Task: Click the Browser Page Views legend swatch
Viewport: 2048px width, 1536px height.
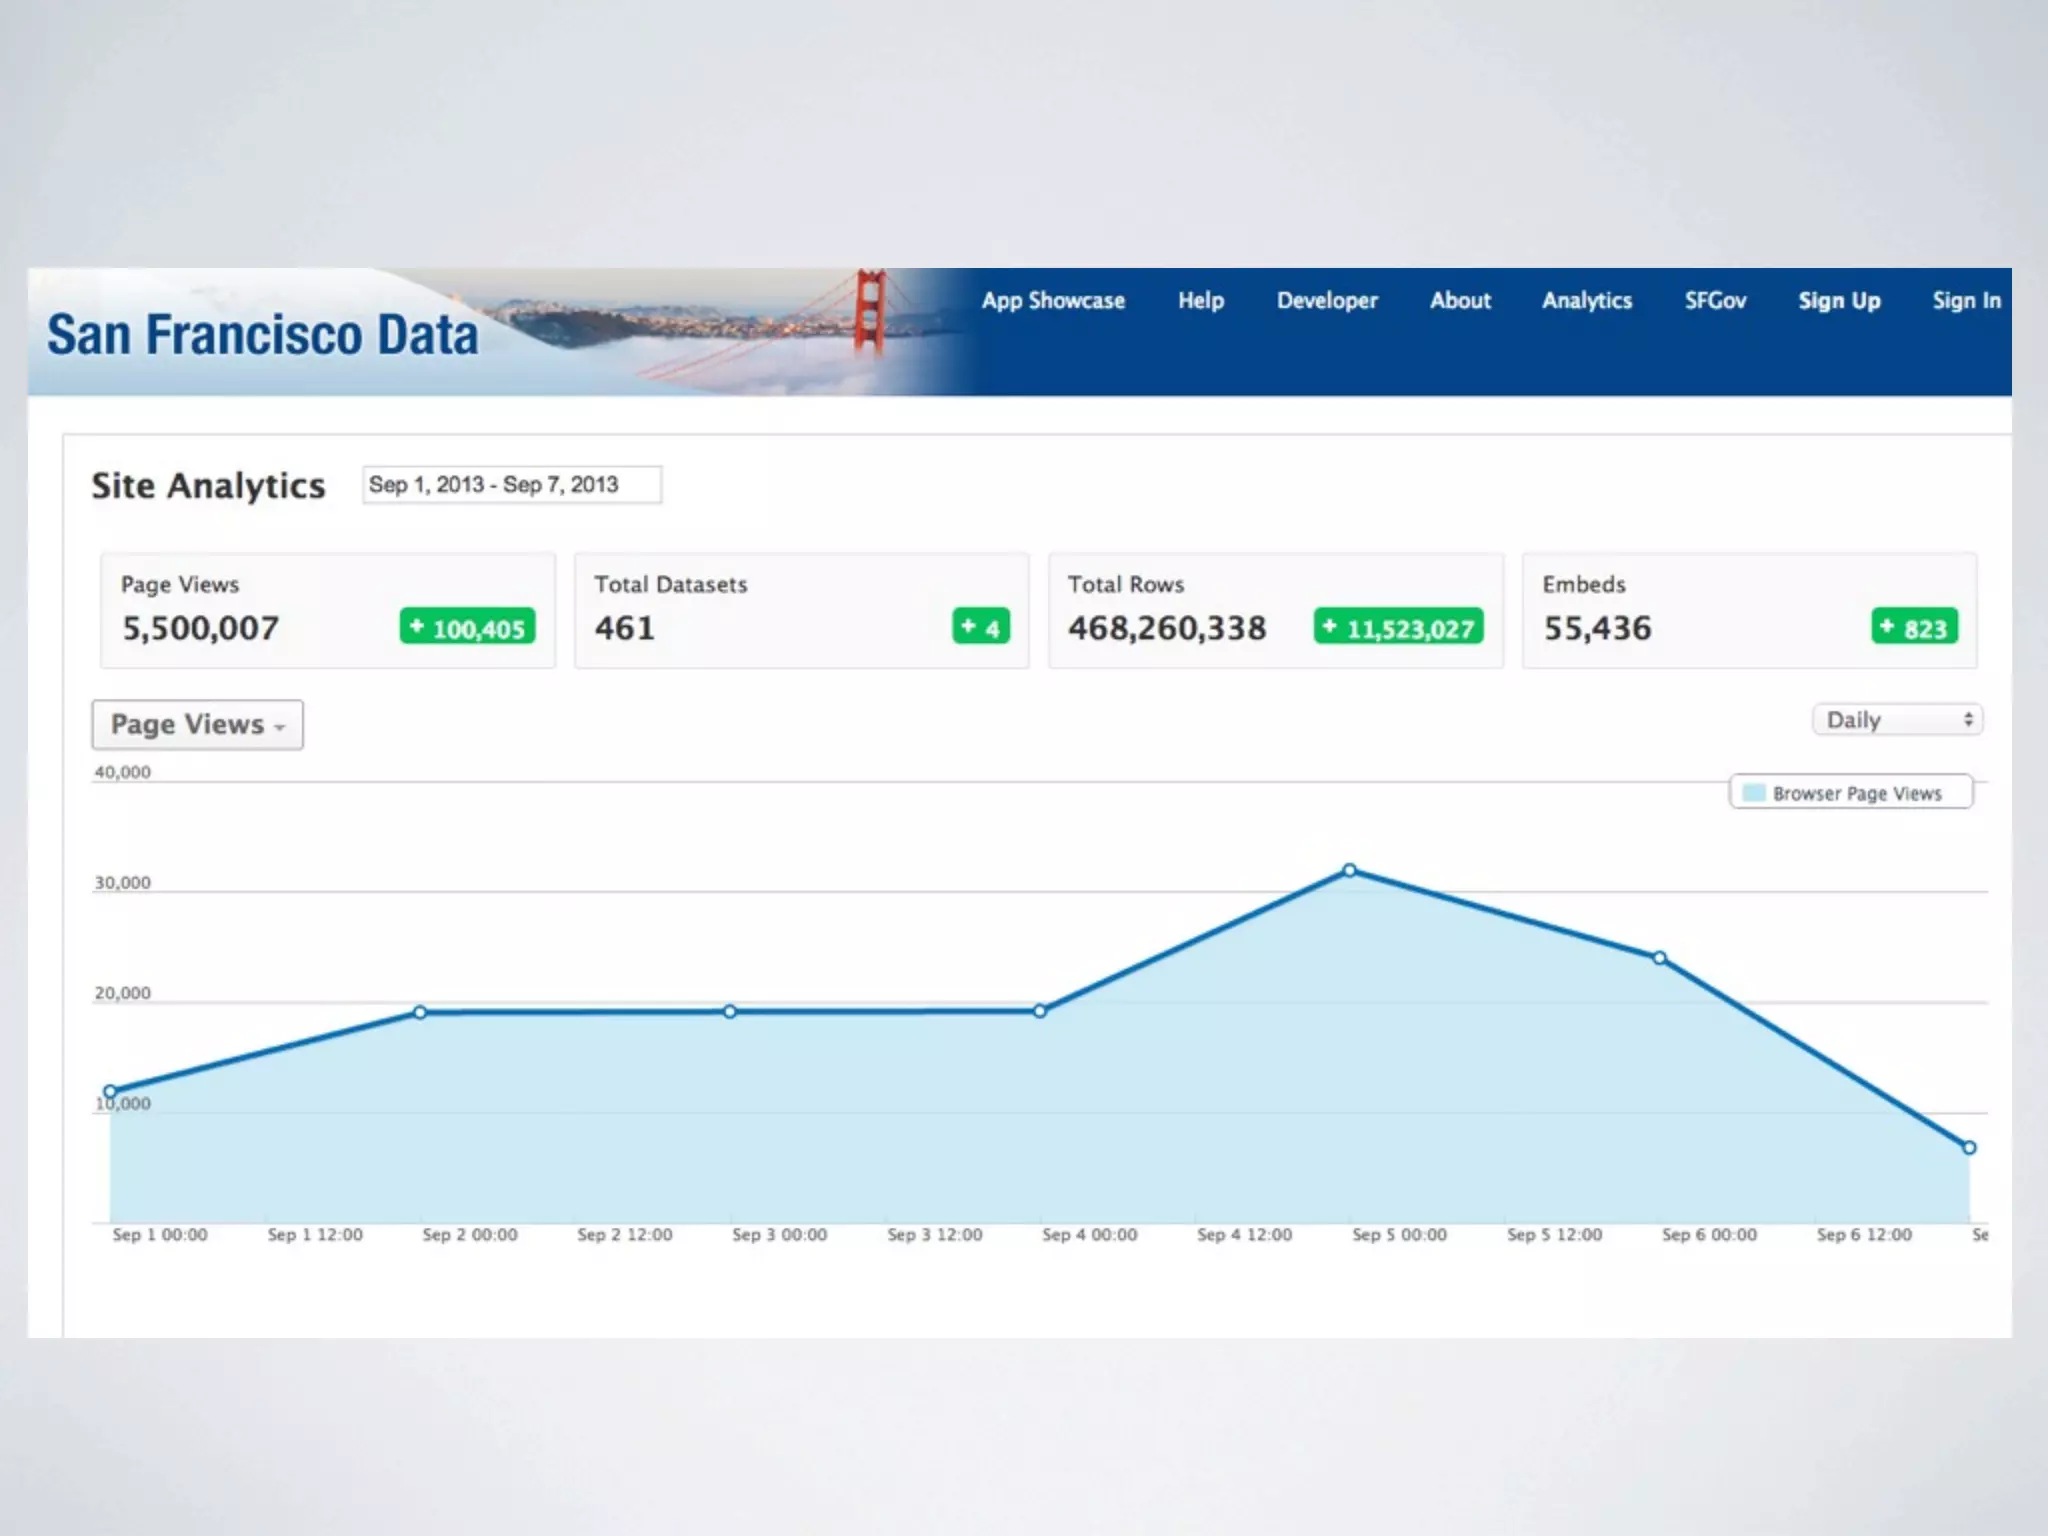Action: 1753,793
